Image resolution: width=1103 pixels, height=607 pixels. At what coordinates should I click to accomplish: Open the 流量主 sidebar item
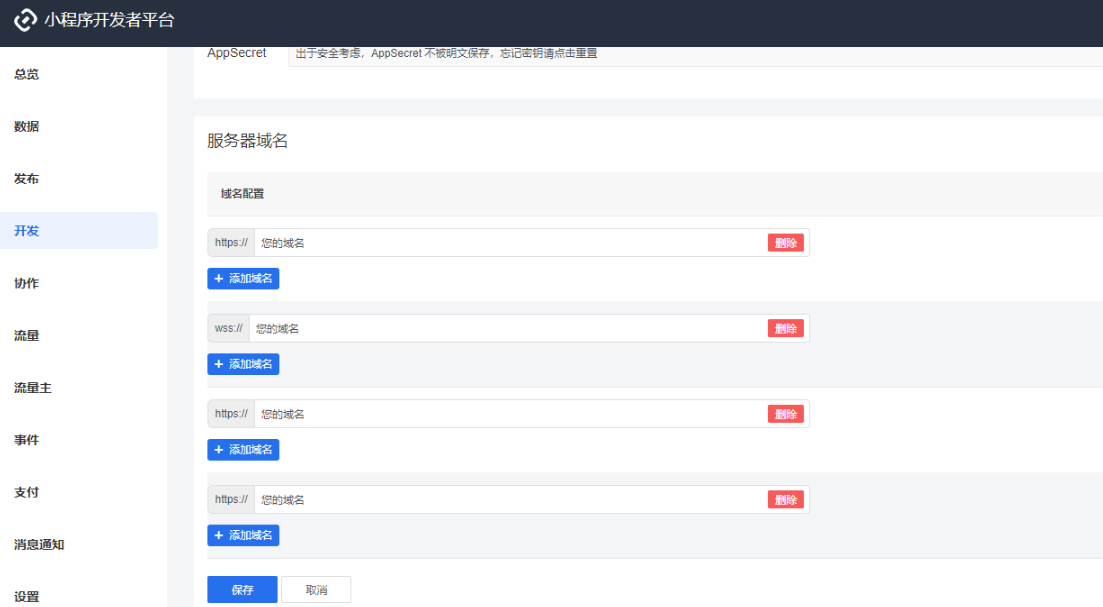click(x=32, y=388)
